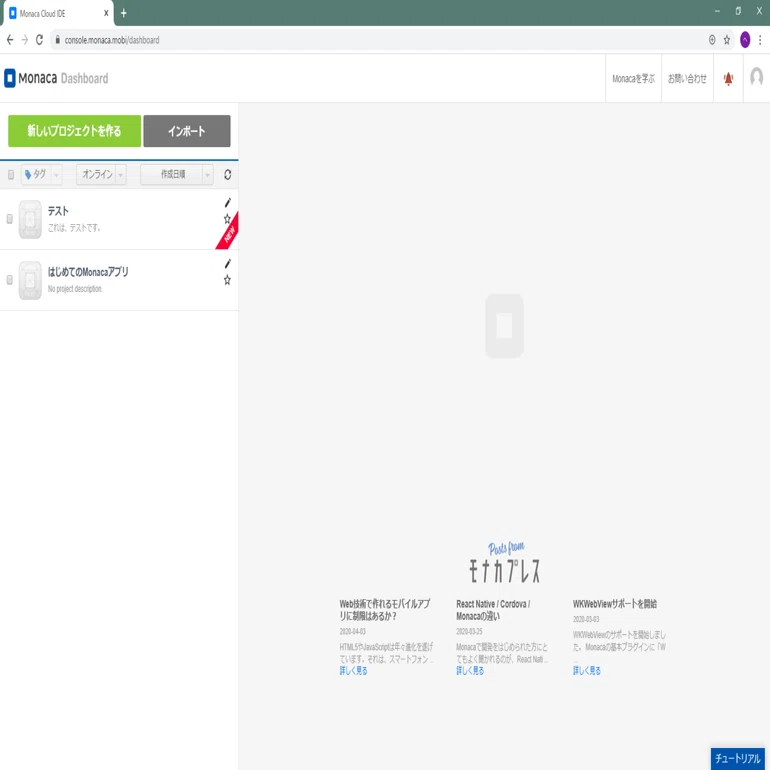Select the テスト project name
The image size is (770, 770).
58,211
